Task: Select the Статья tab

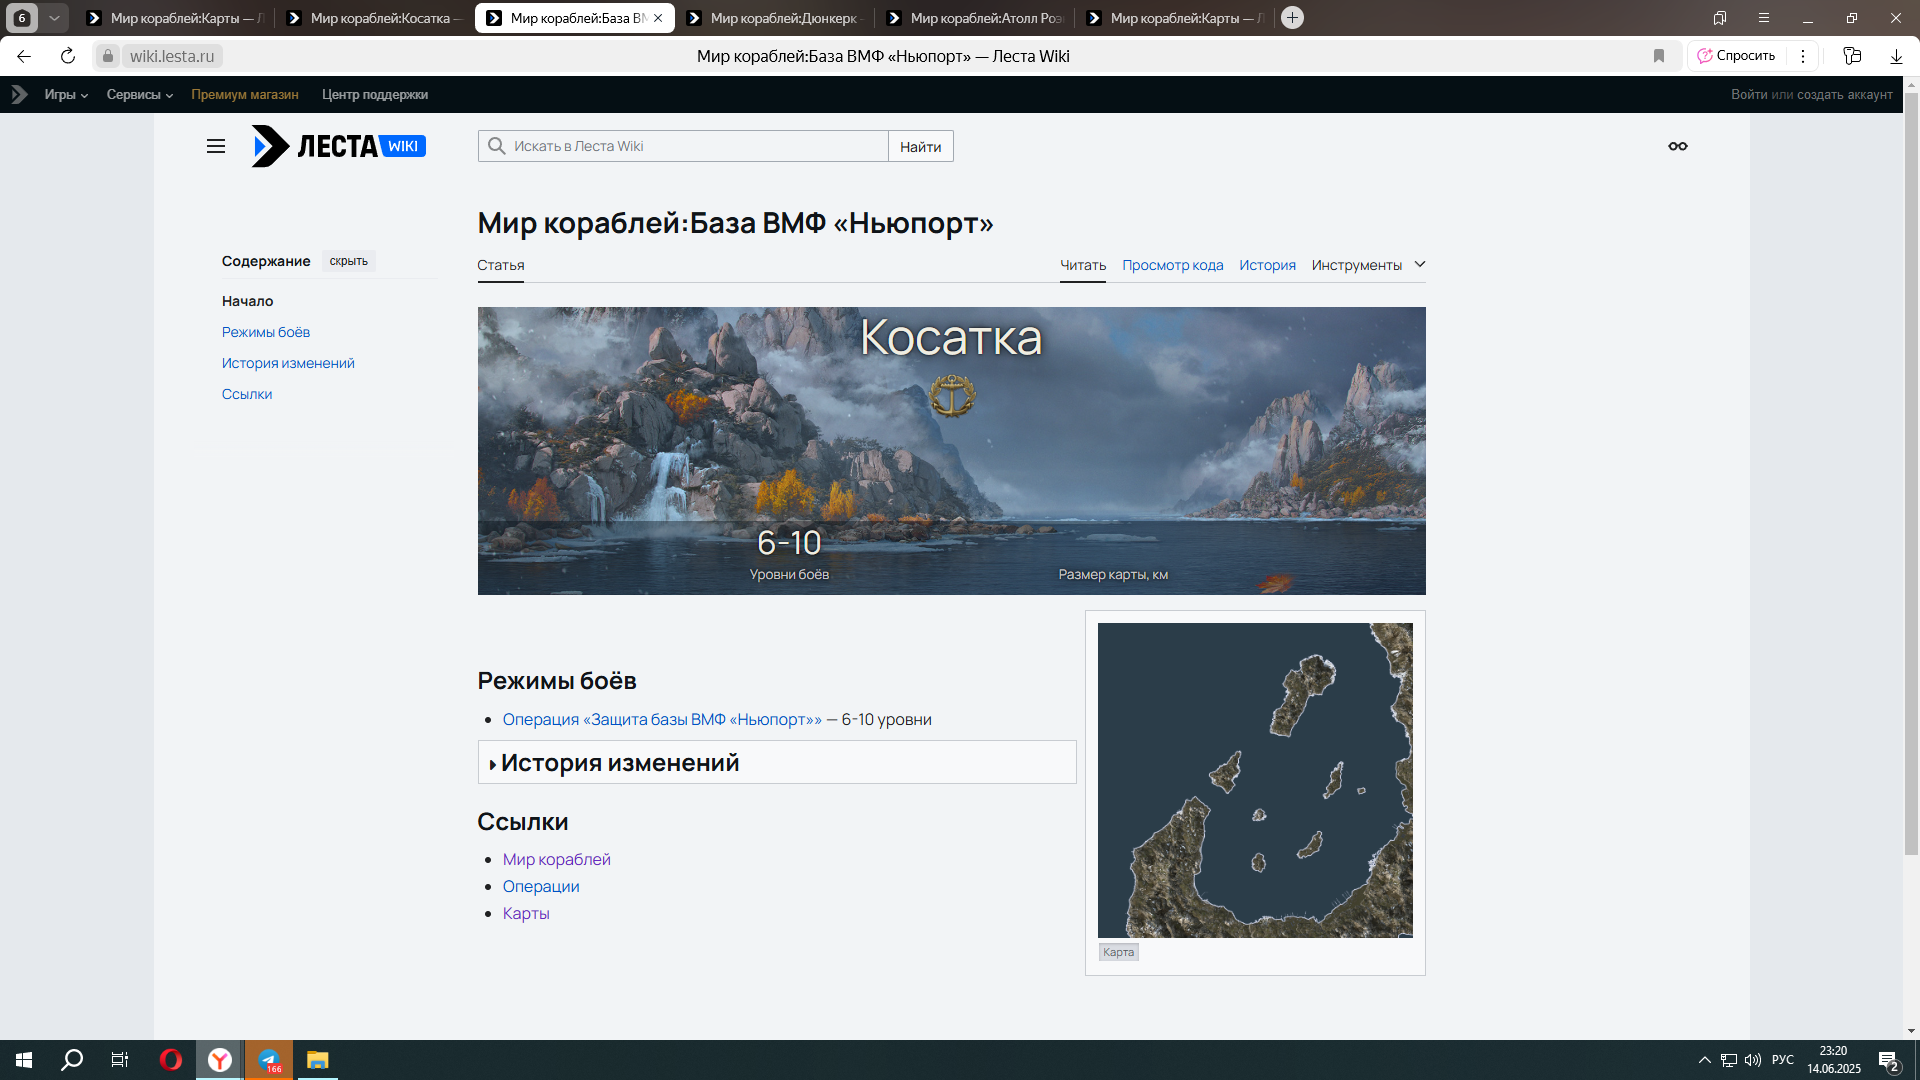Action: (x=501, y=265)
